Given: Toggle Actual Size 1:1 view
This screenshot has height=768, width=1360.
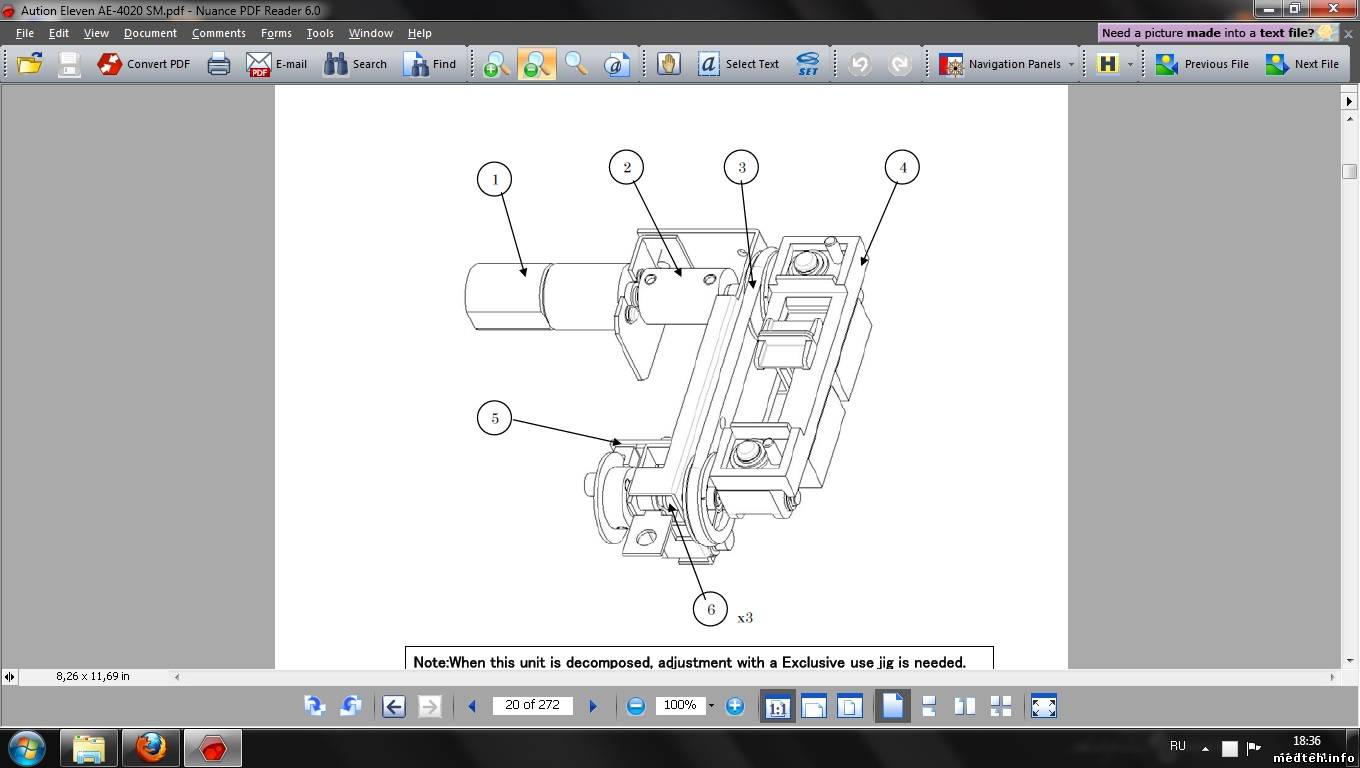Looking at the screenshot, I should coord(777,706).
